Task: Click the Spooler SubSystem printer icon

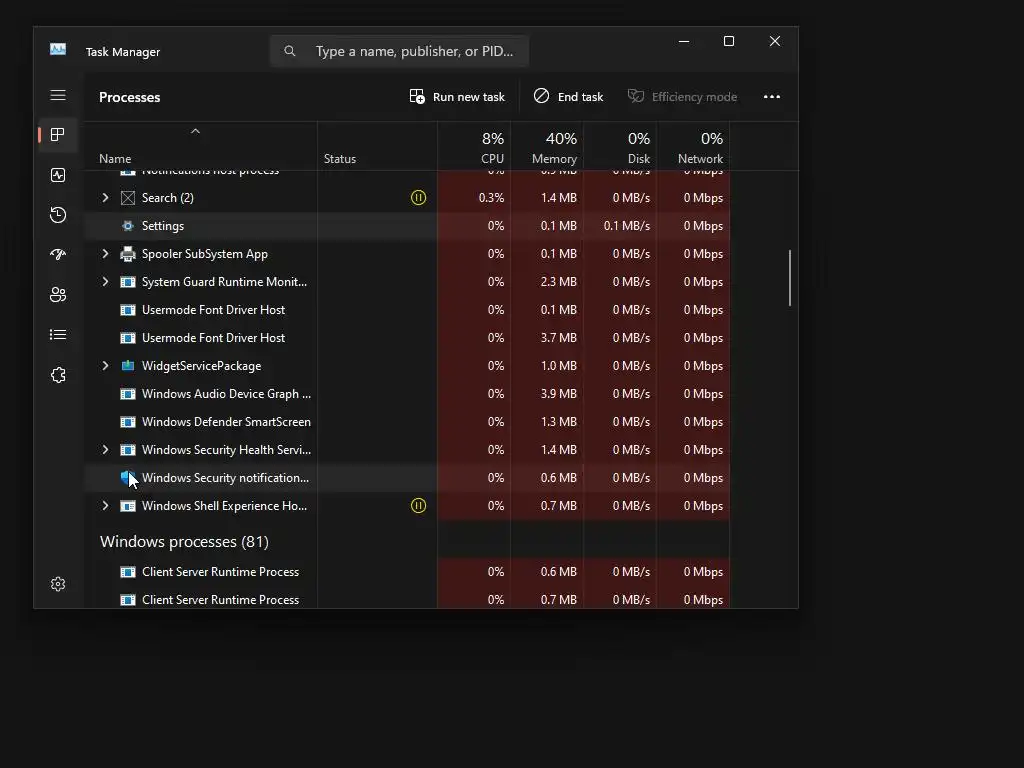Action: point(128,254)
